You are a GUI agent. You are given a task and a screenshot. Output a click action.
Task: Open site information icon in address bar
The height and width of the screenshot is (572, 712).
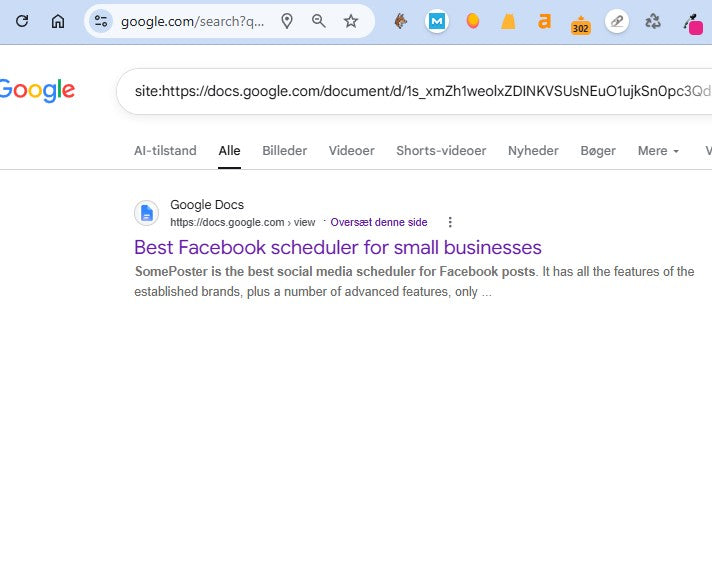pyautogui.click(x=101, y=21)
